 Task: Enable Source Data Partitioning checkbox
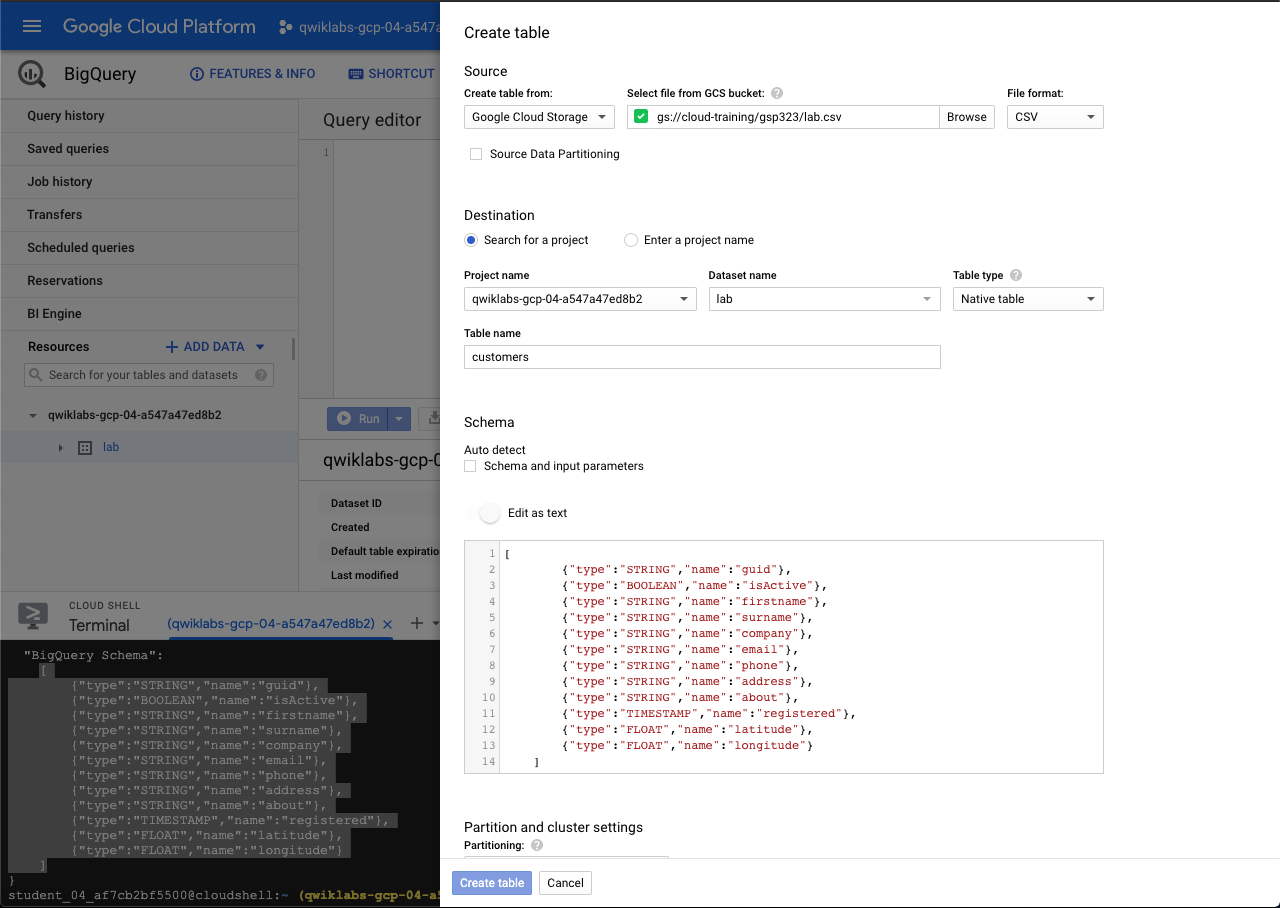[x=476, y=154]
